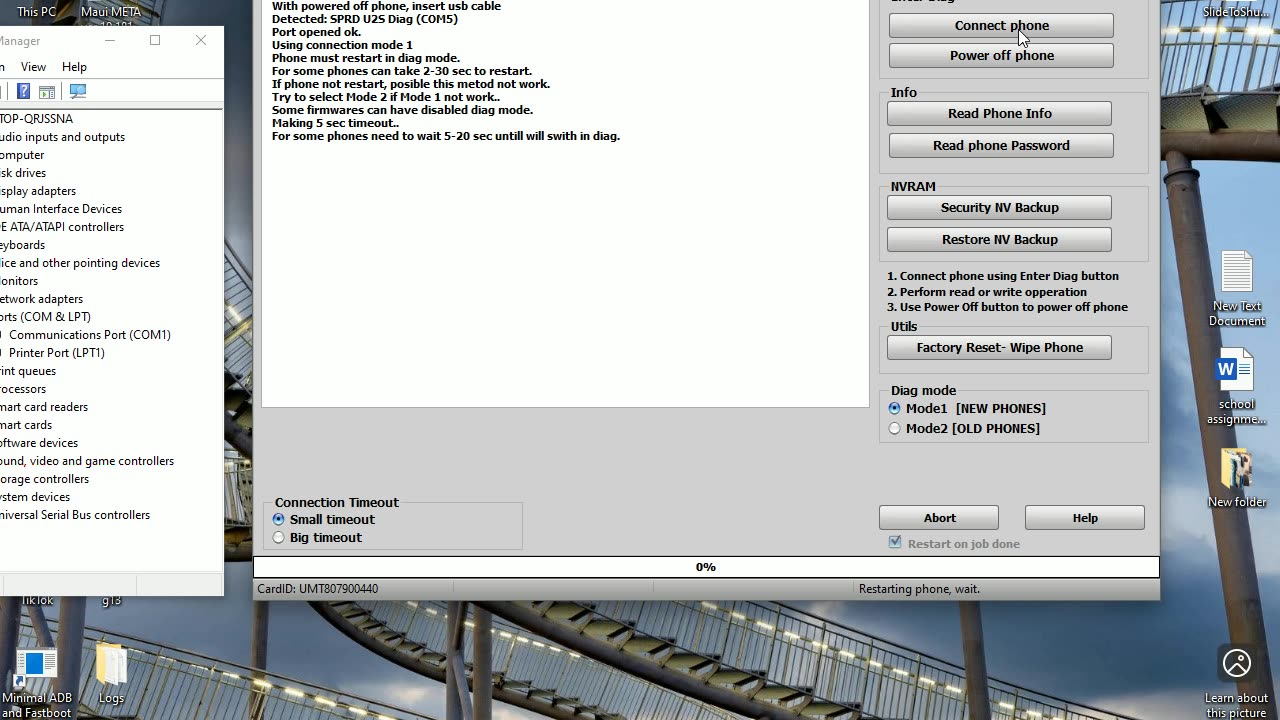This screenshot has height=720, width=1280.
Task: Choose Big timeout connection option
Action: click(318, 537)
